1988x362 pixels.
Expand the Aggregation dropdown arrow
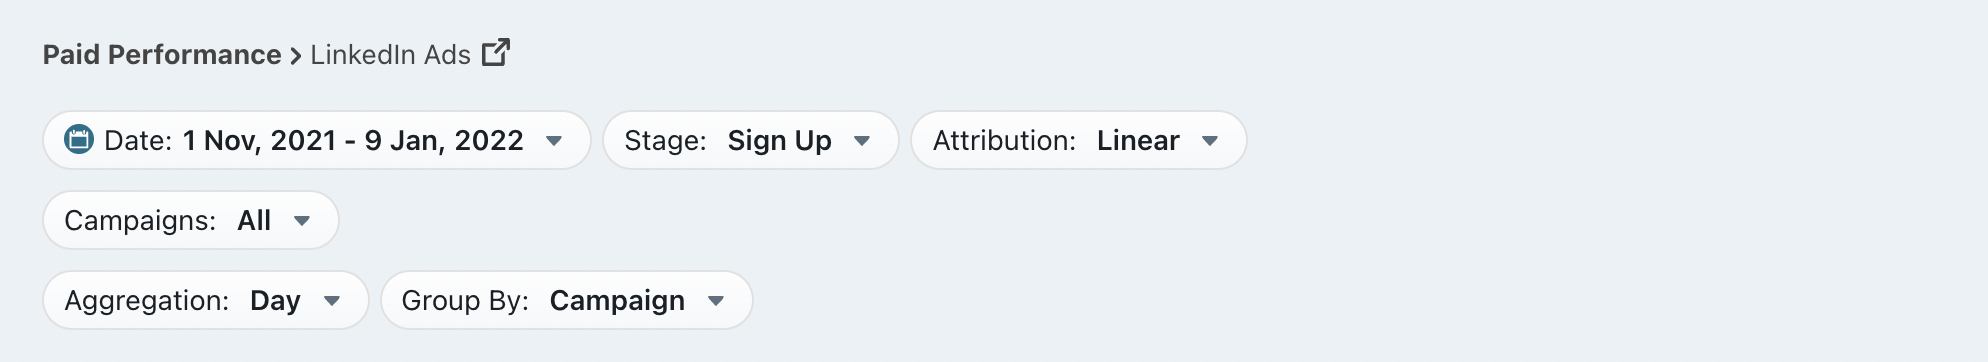click(332, 301)
